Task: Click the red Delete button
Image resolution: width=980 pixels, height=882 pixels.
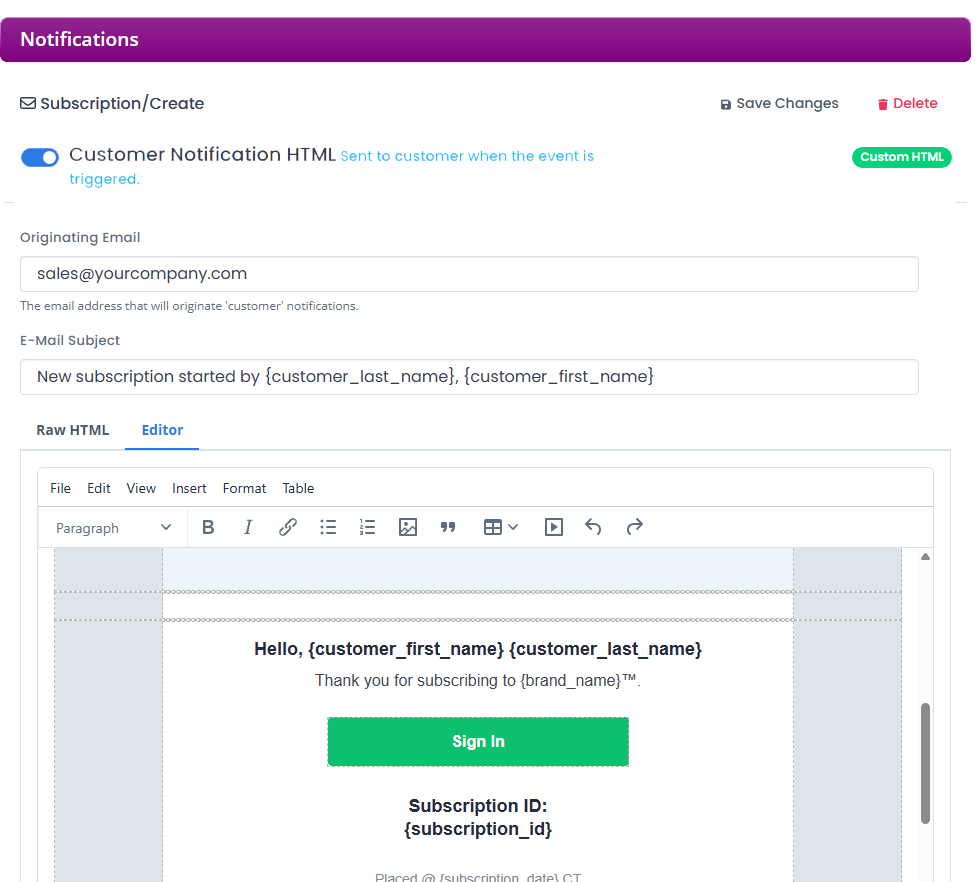Action: pyautogui.click(x=907, y=103)
